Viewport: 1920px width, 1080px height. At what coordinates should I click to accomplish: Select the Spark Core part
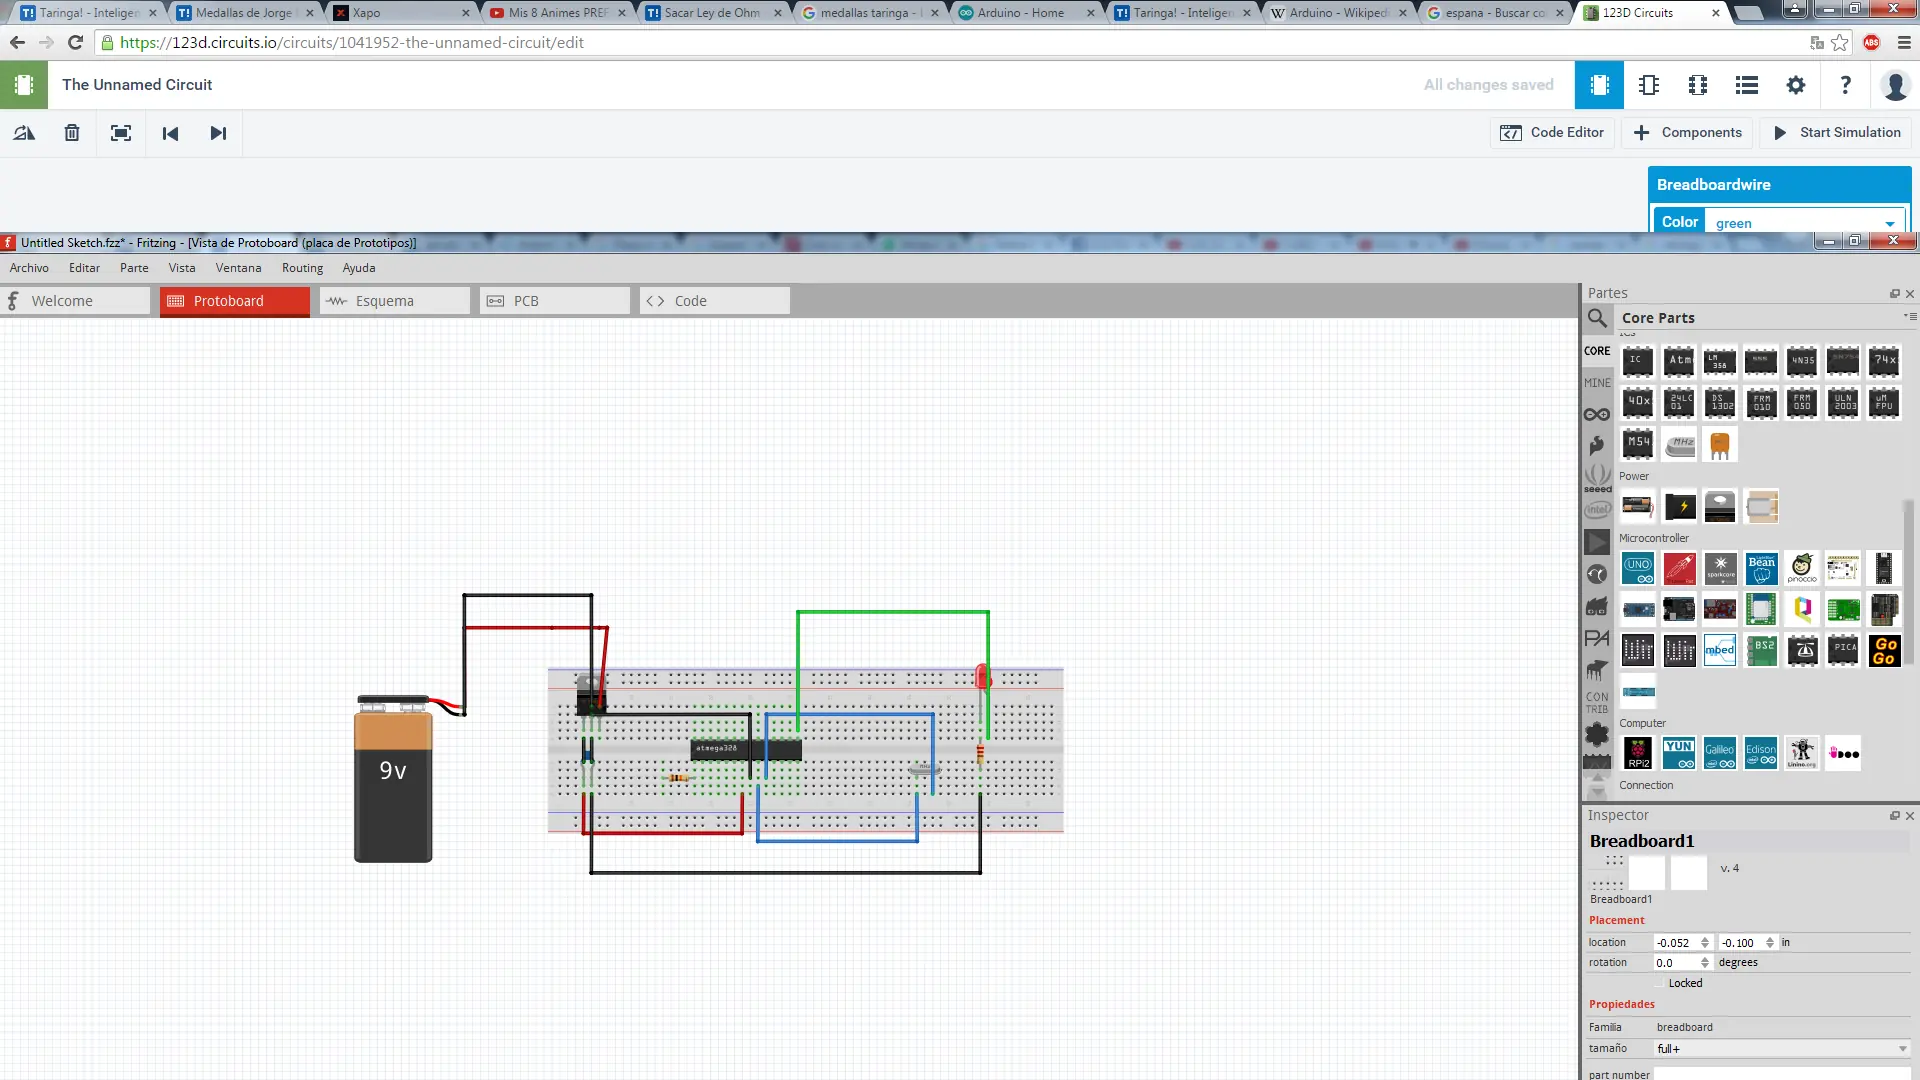(x=1720, y=569)
